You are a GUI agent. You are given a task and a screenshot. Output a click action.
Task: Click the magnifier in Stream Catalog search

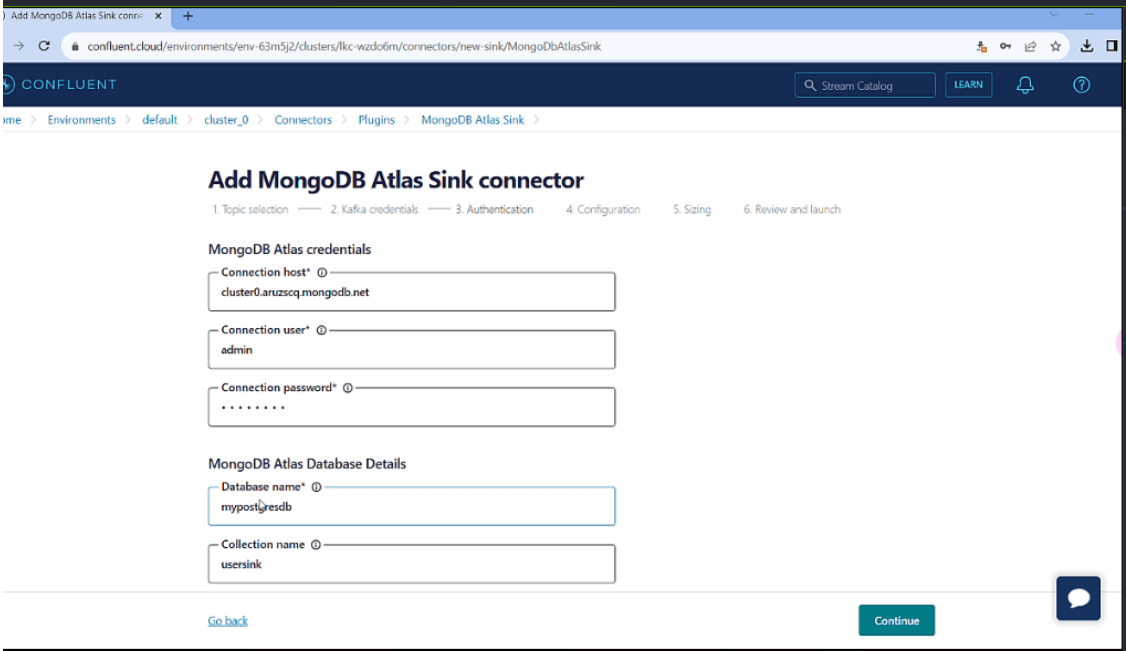tap(810, 85)
